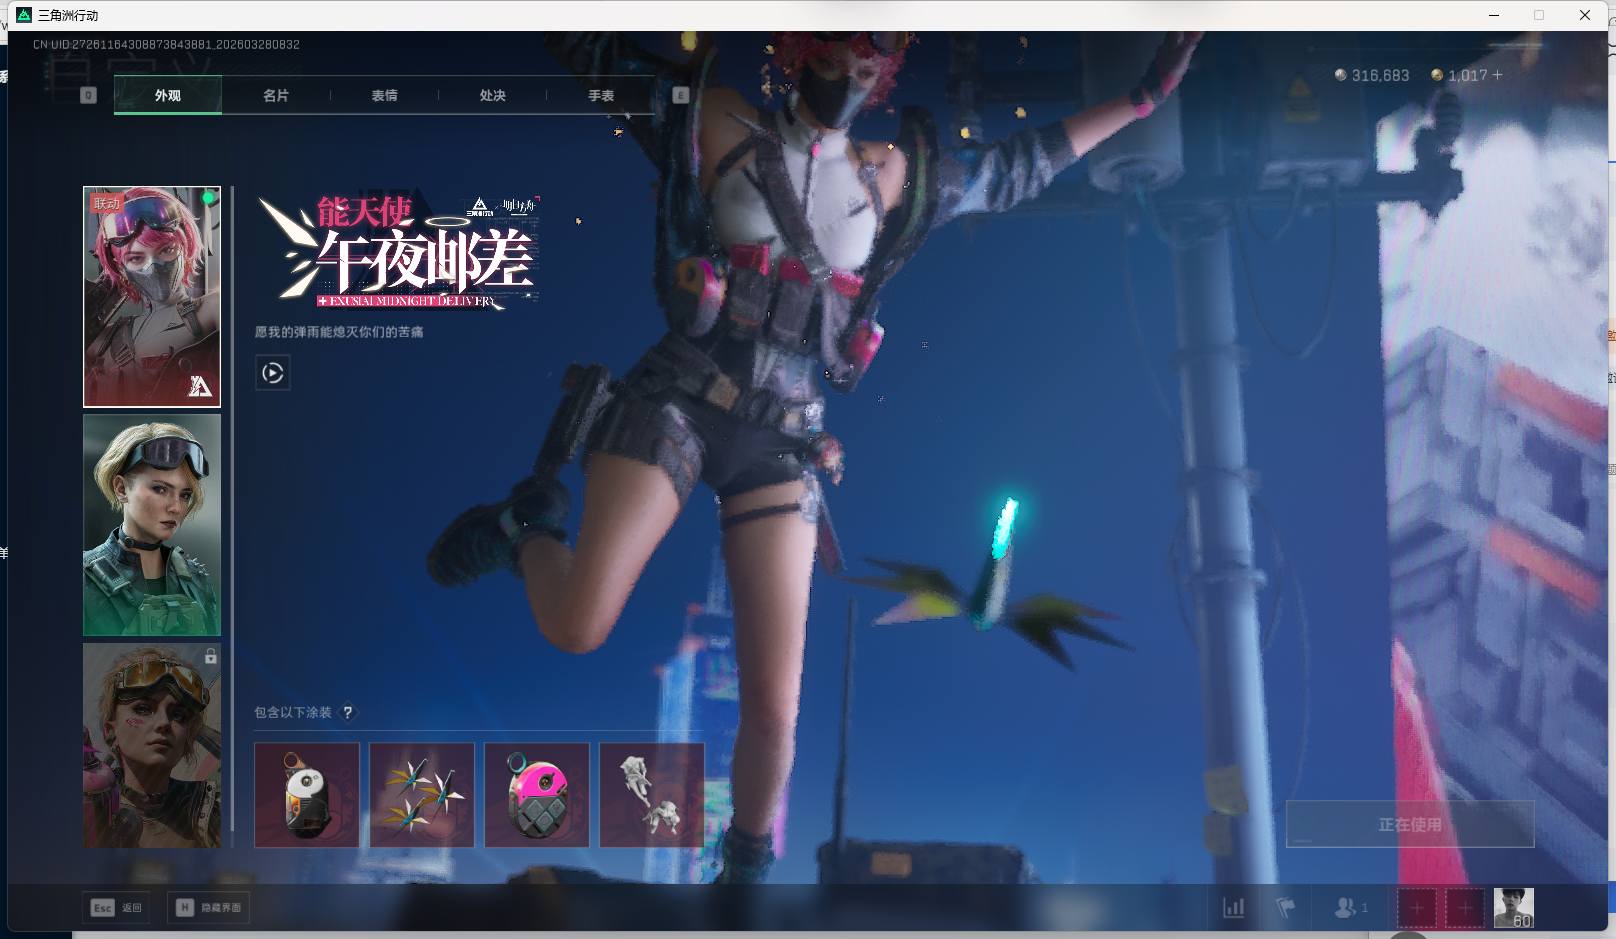Select the pink-haired 联动 skin thumbnail
Screen dimensions: 1616x939
(152, 297)
